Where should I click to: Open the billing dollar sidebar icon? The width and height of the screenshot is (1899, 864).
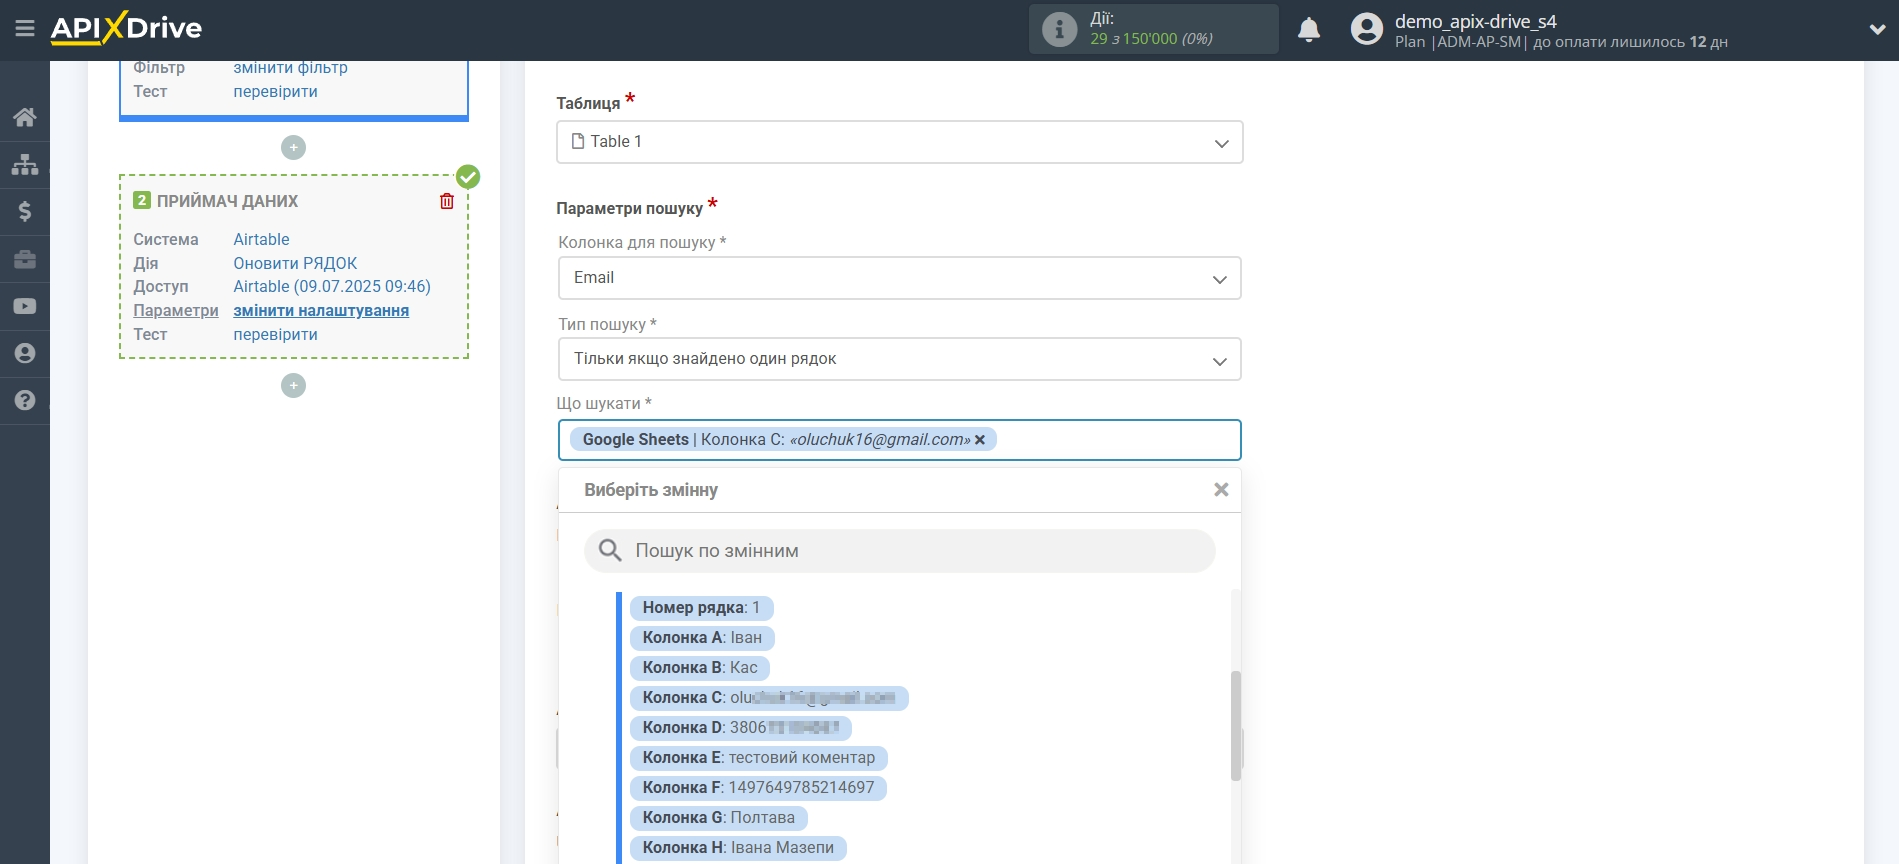25,211
